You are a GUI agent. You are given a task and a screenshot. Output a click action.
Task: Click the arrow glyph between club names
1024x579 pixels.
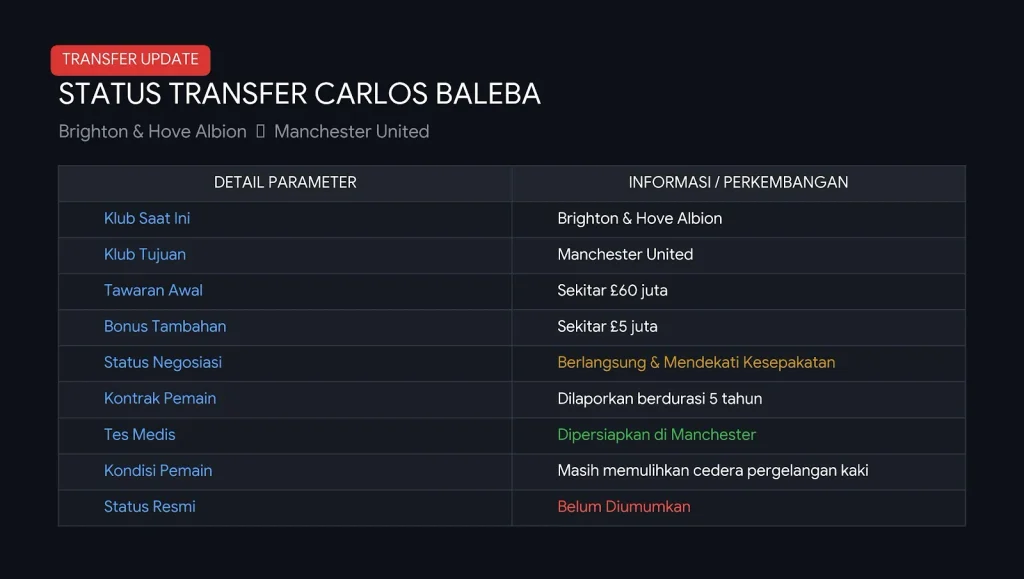261,131
